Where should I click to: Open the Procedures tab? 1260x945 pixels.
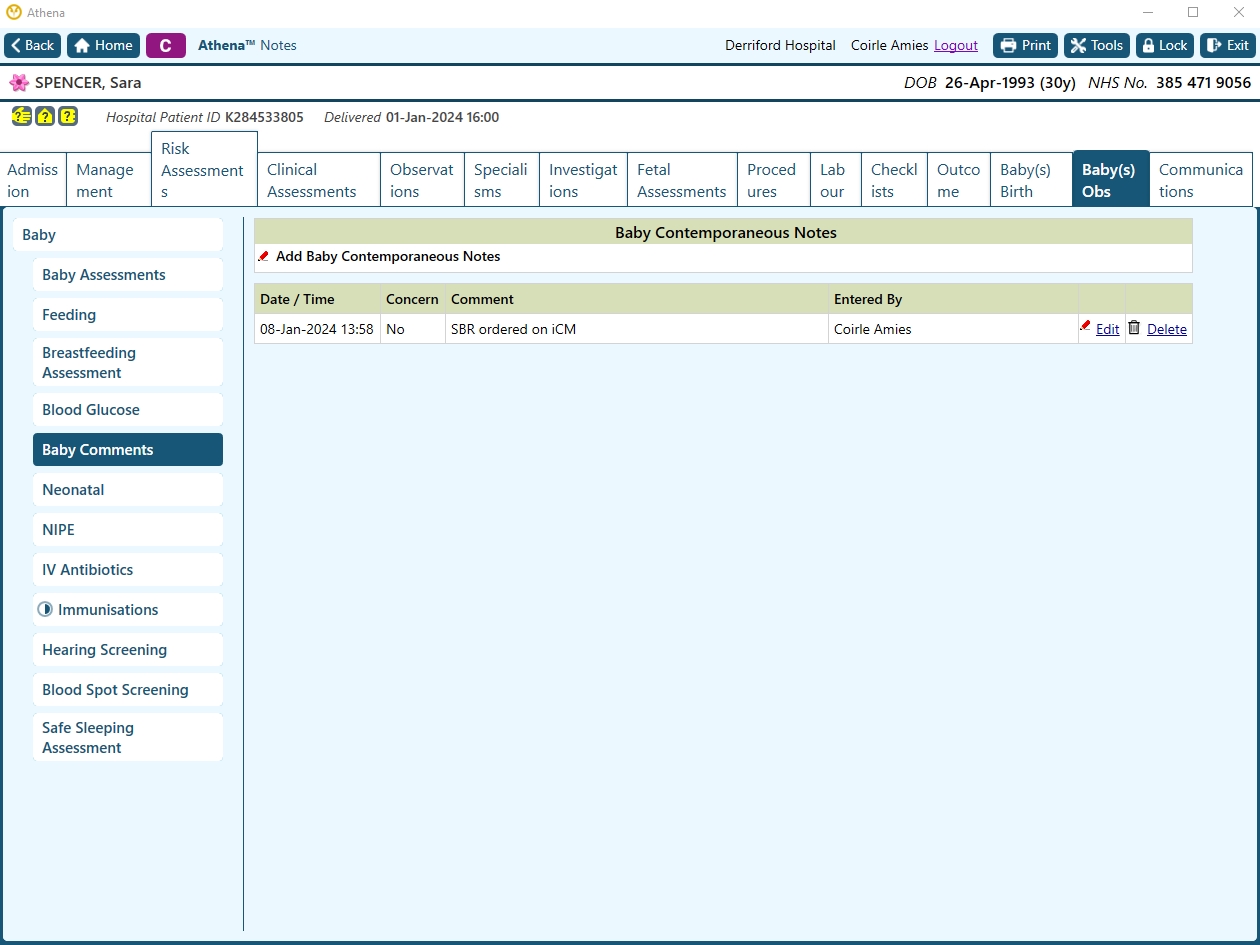pos(772,180)
